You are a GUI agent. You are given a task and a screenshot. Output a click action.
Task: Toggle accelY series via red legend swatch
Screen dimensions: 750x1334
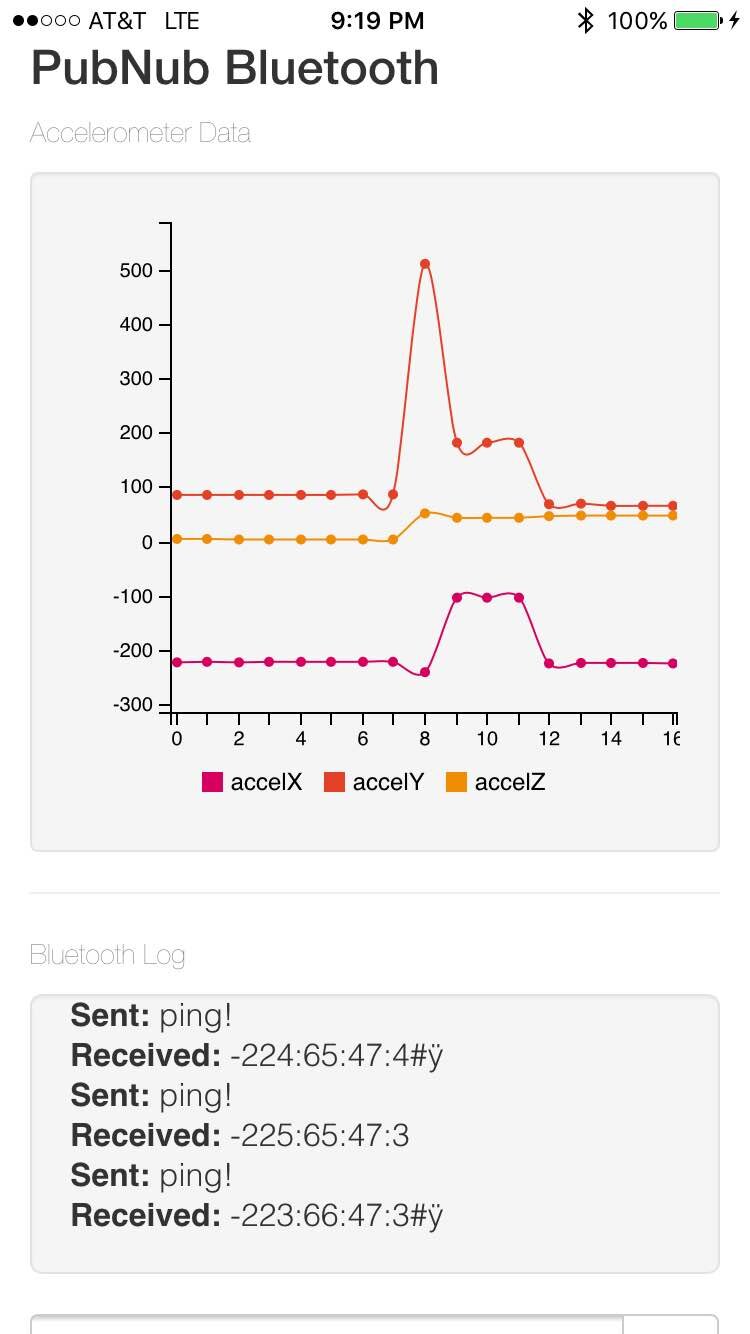(334, 783)
